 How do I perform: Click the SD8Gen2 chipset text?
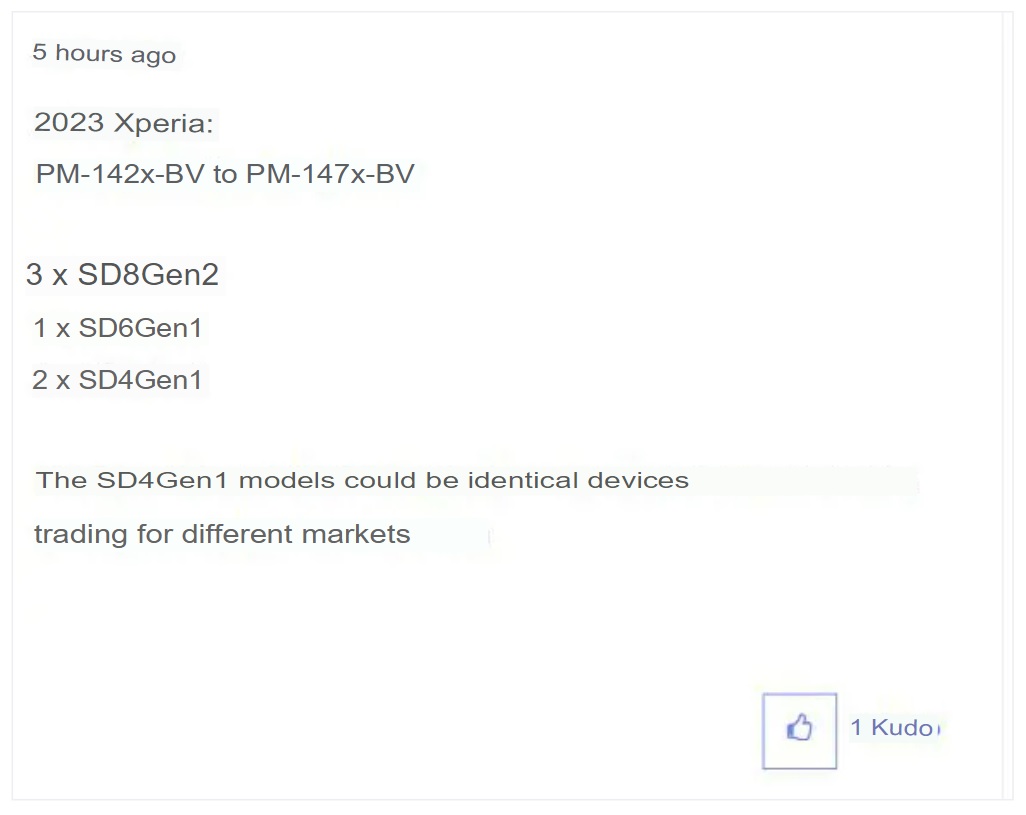(149, 274)
